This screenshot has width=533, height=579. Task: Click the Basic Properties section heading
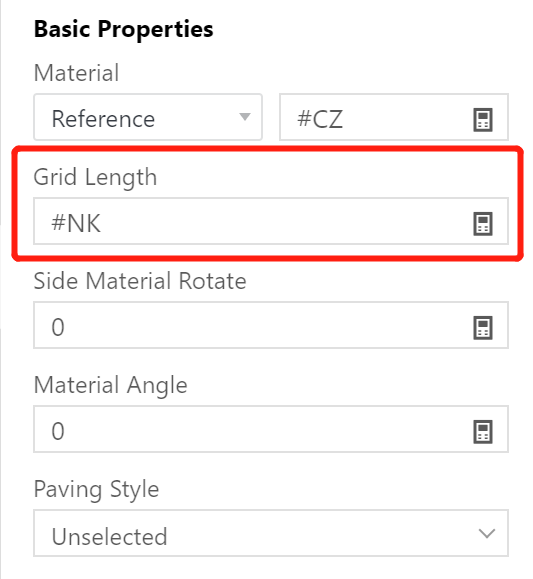[x=124, y=30]
